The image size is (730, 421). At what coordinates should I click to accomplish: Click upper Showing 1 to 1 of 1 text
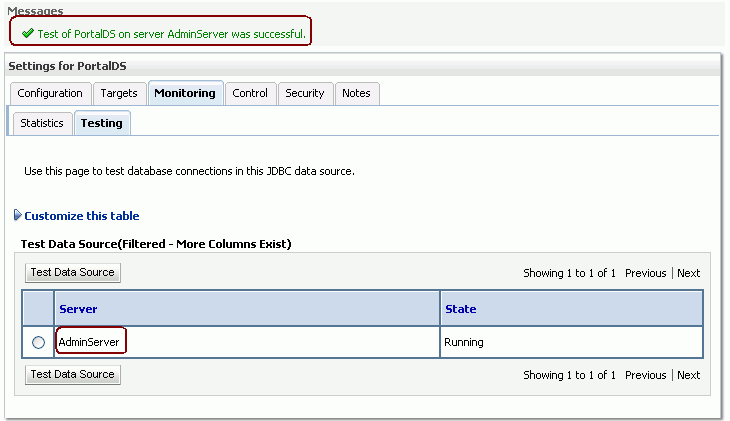(569, 273)
